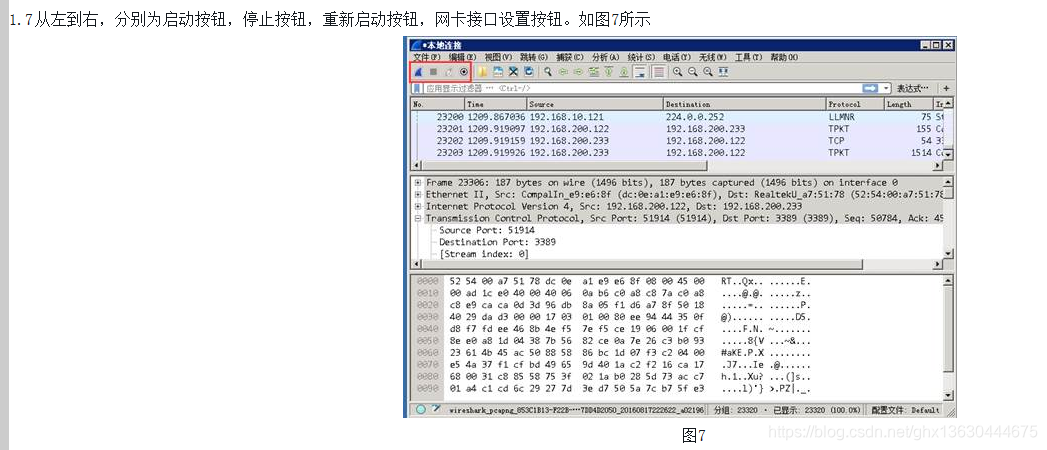Open the 工具 menu
Image resolution: width=1047 pixels, height=450 pixels.
(748, 57)
